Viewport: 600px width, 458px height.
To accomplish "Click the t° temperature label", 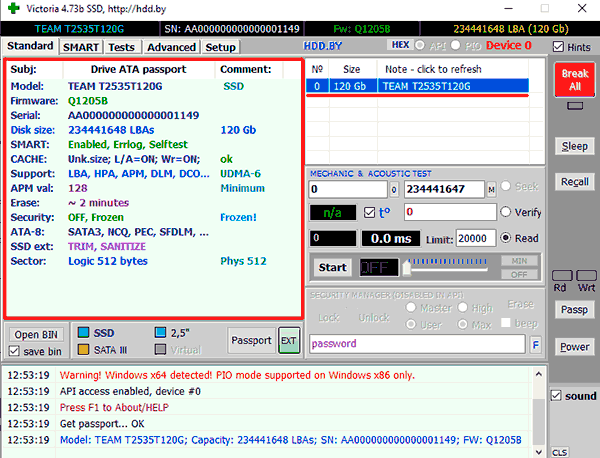I will point(385,212).
